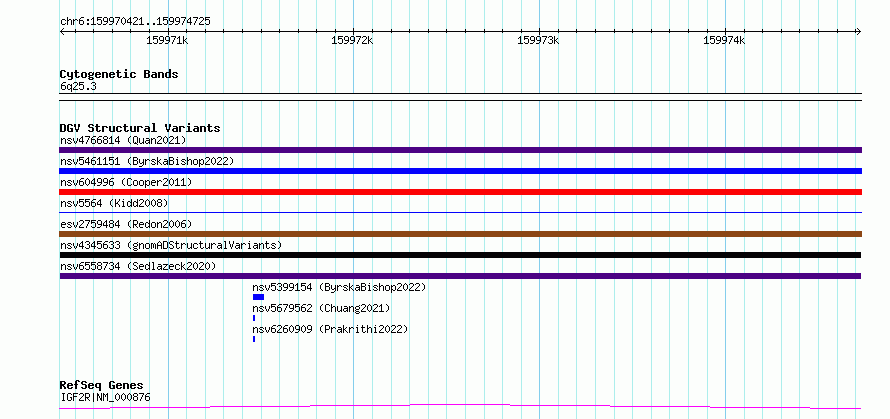Click the tiny blue nsv5679562 variant marker

pos(254,318)
